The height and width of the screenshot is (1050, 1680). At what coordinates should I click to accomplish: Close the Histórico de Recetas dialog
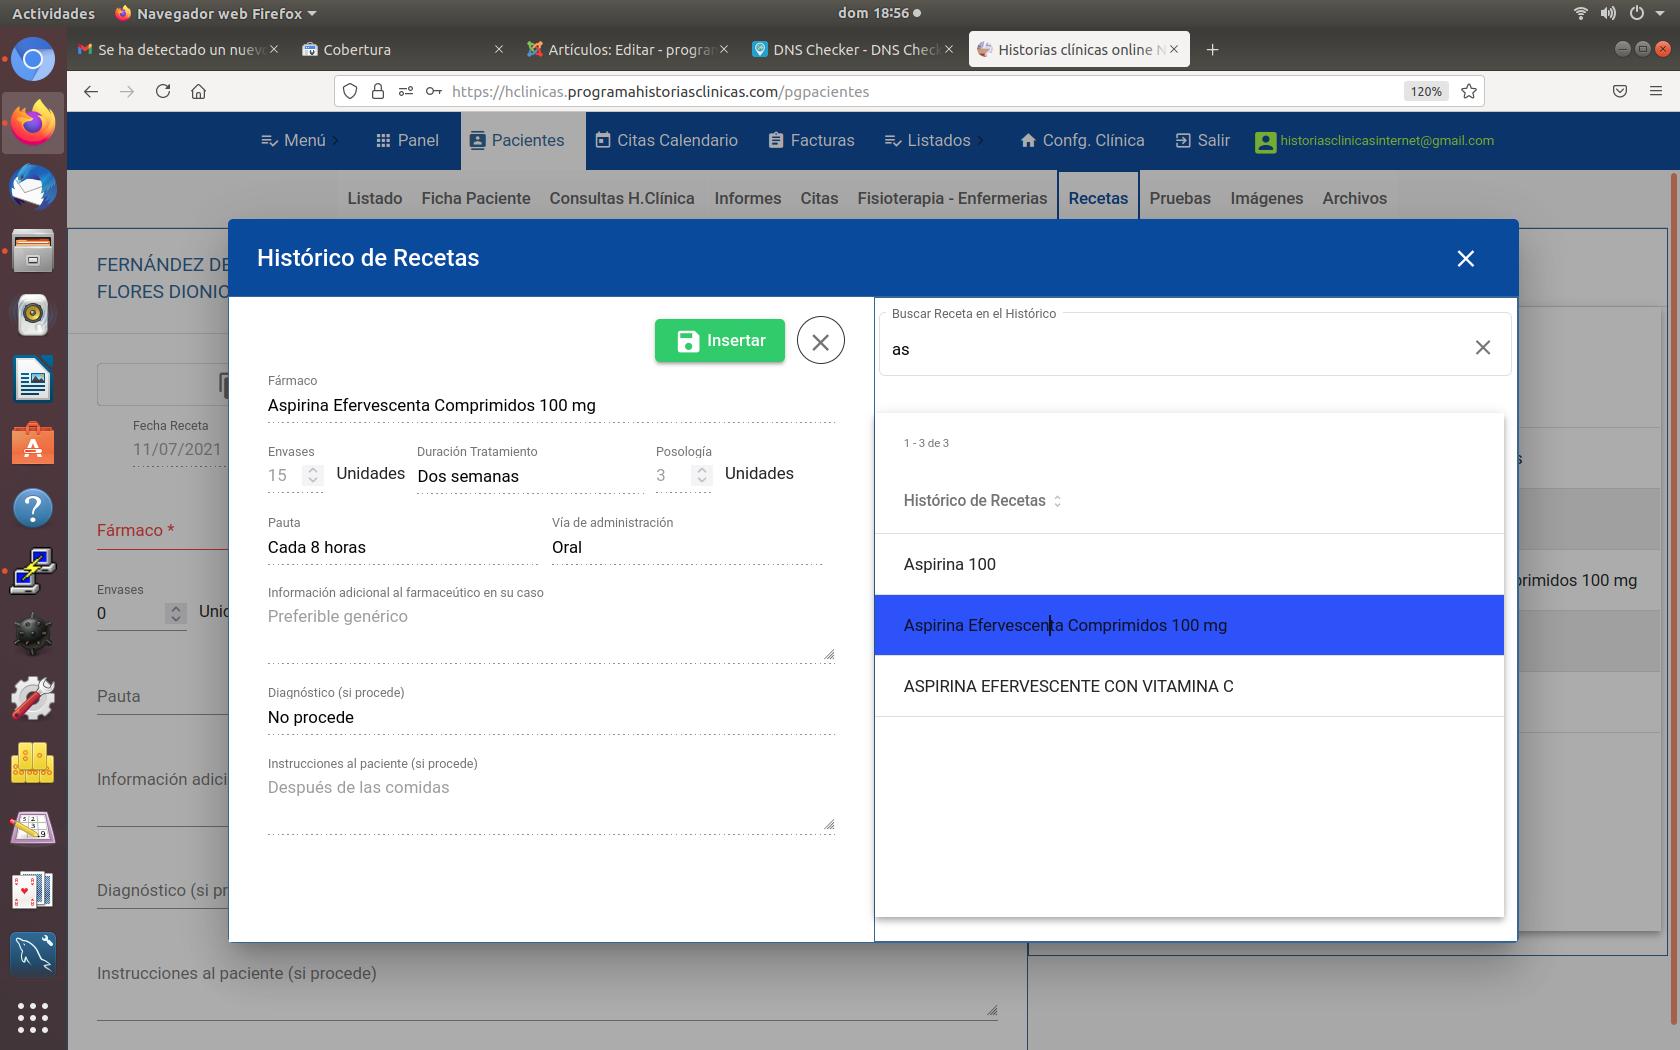(x=1465, y=259)
